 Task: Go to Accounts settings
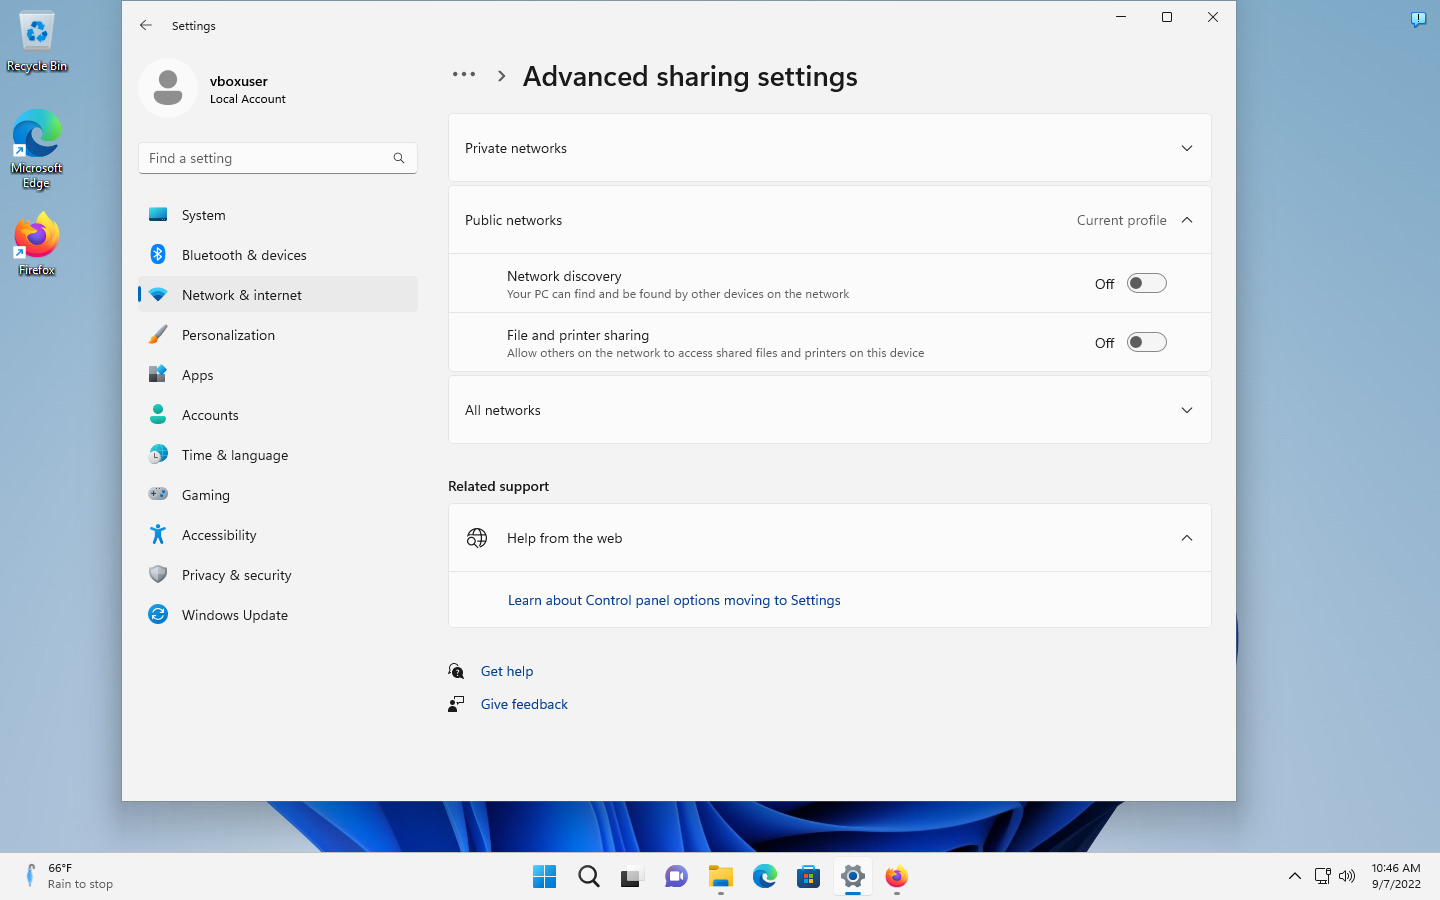pos(210,414)
